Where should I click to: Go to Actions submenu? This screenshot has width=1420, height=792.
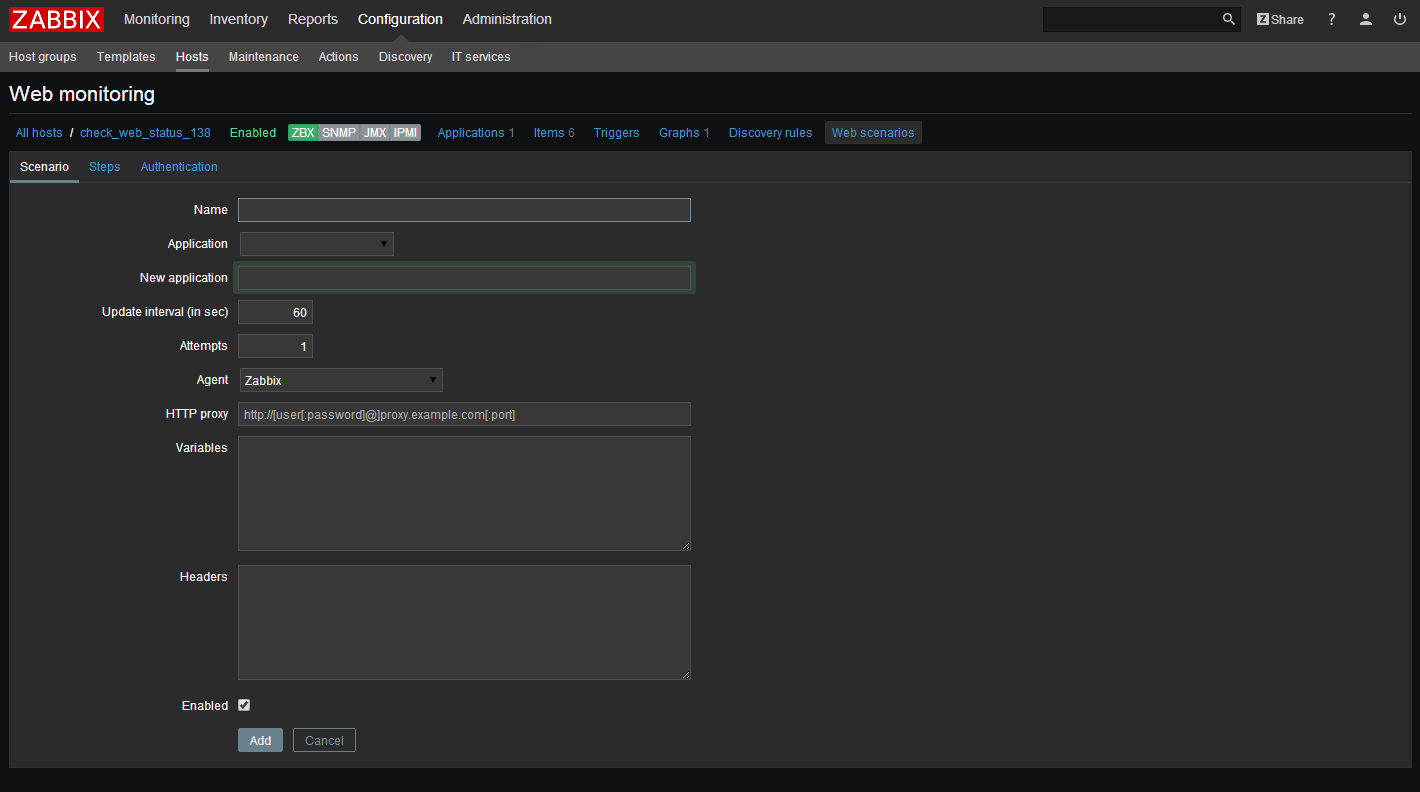[339, 57]
